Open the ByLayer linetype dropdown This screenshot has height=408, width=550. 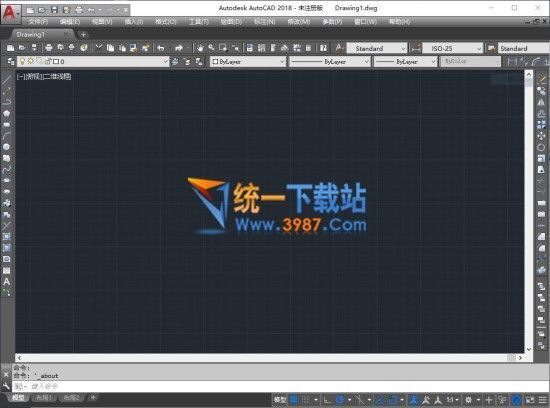pos(330,62)
